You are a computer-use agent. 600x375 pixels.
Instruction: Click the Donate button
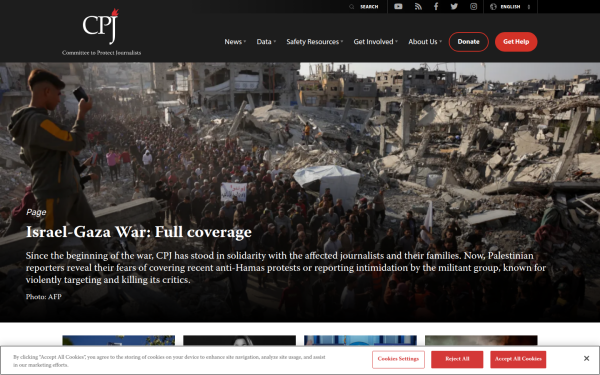[468, 42]
